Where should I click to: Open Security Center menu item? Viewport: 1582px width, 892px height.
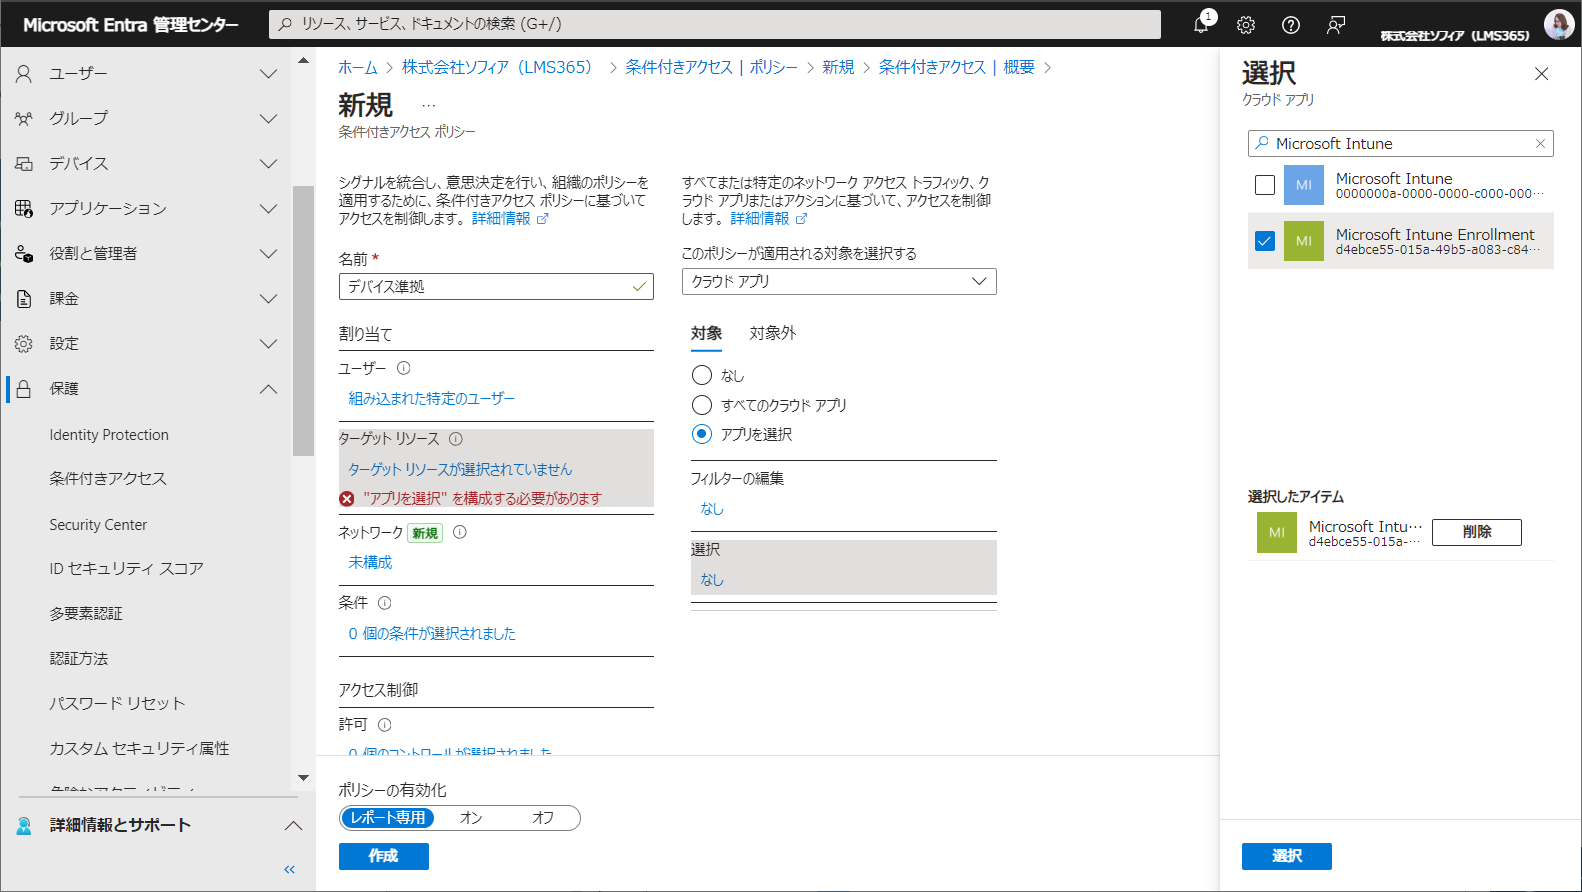pos(98,525)
